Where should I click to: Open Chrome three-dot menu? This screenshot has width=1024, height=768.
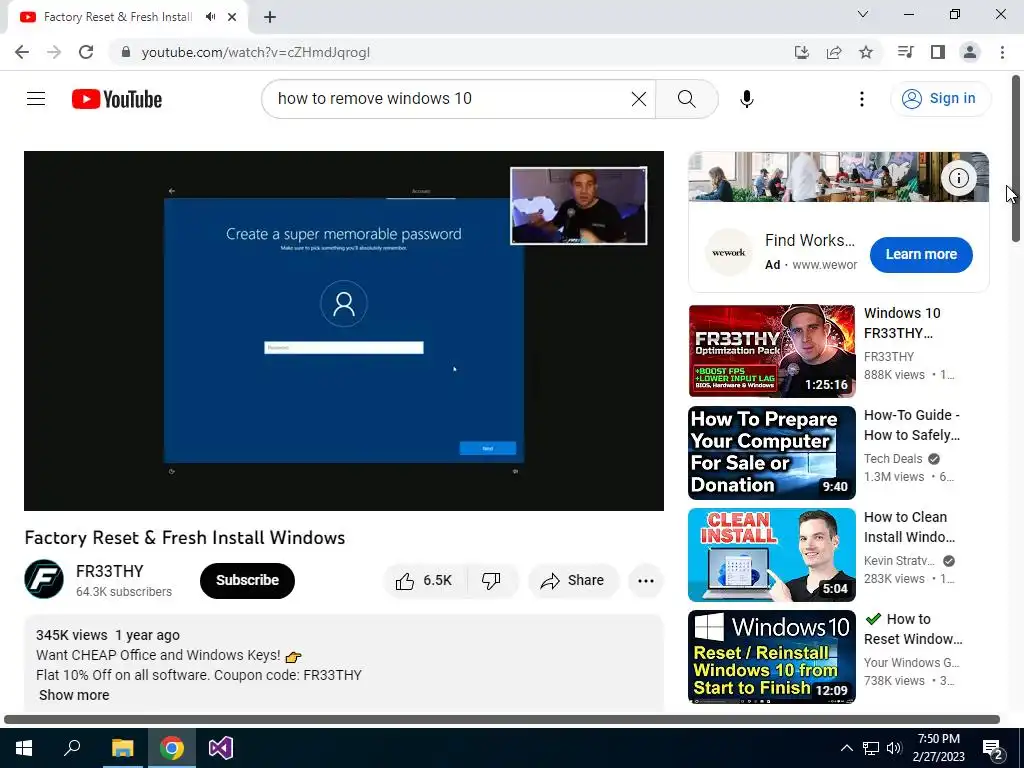tap(1002, 52)
